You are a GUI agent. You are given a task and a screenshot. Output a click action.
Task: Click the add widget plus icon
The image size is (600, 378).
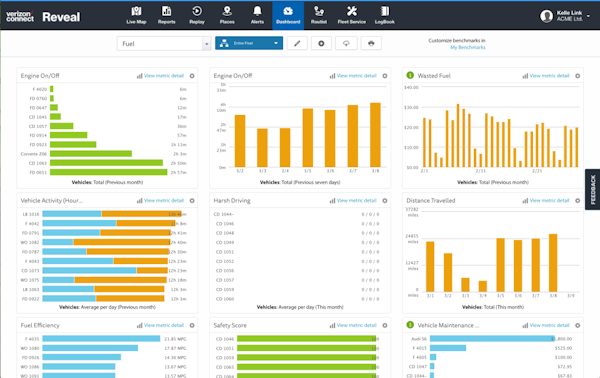tap(321, 43)
